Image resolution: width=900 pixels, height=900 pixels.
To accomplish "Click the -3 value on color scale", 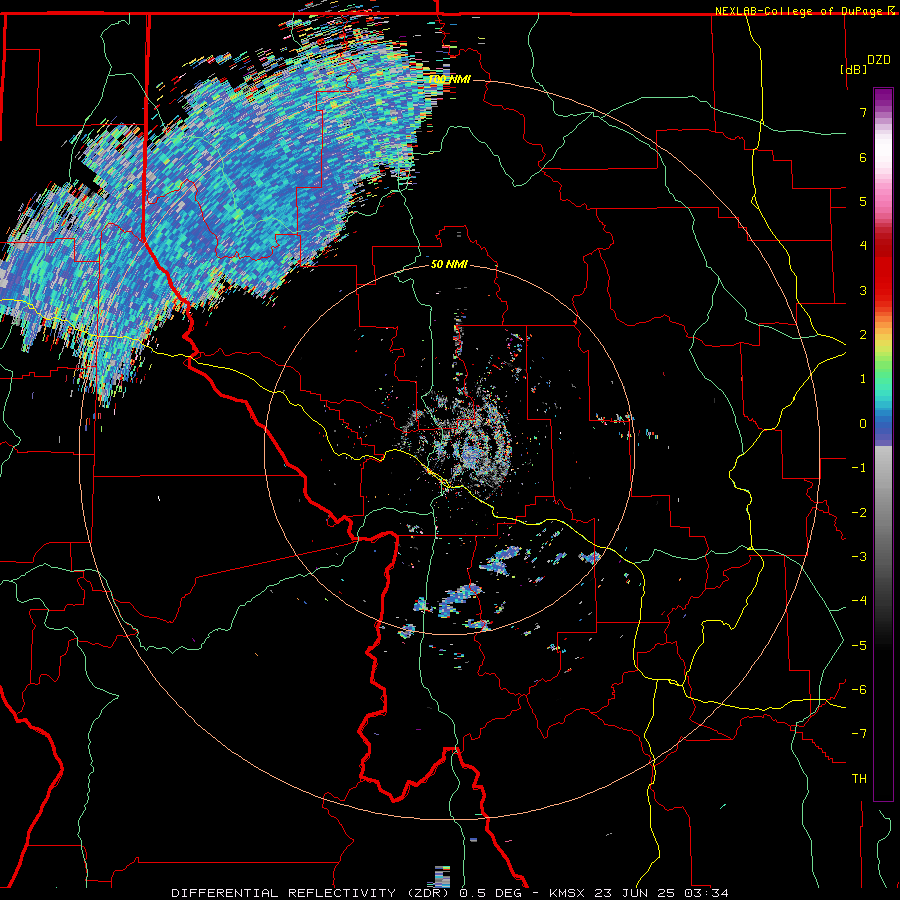I will [859, 557].
